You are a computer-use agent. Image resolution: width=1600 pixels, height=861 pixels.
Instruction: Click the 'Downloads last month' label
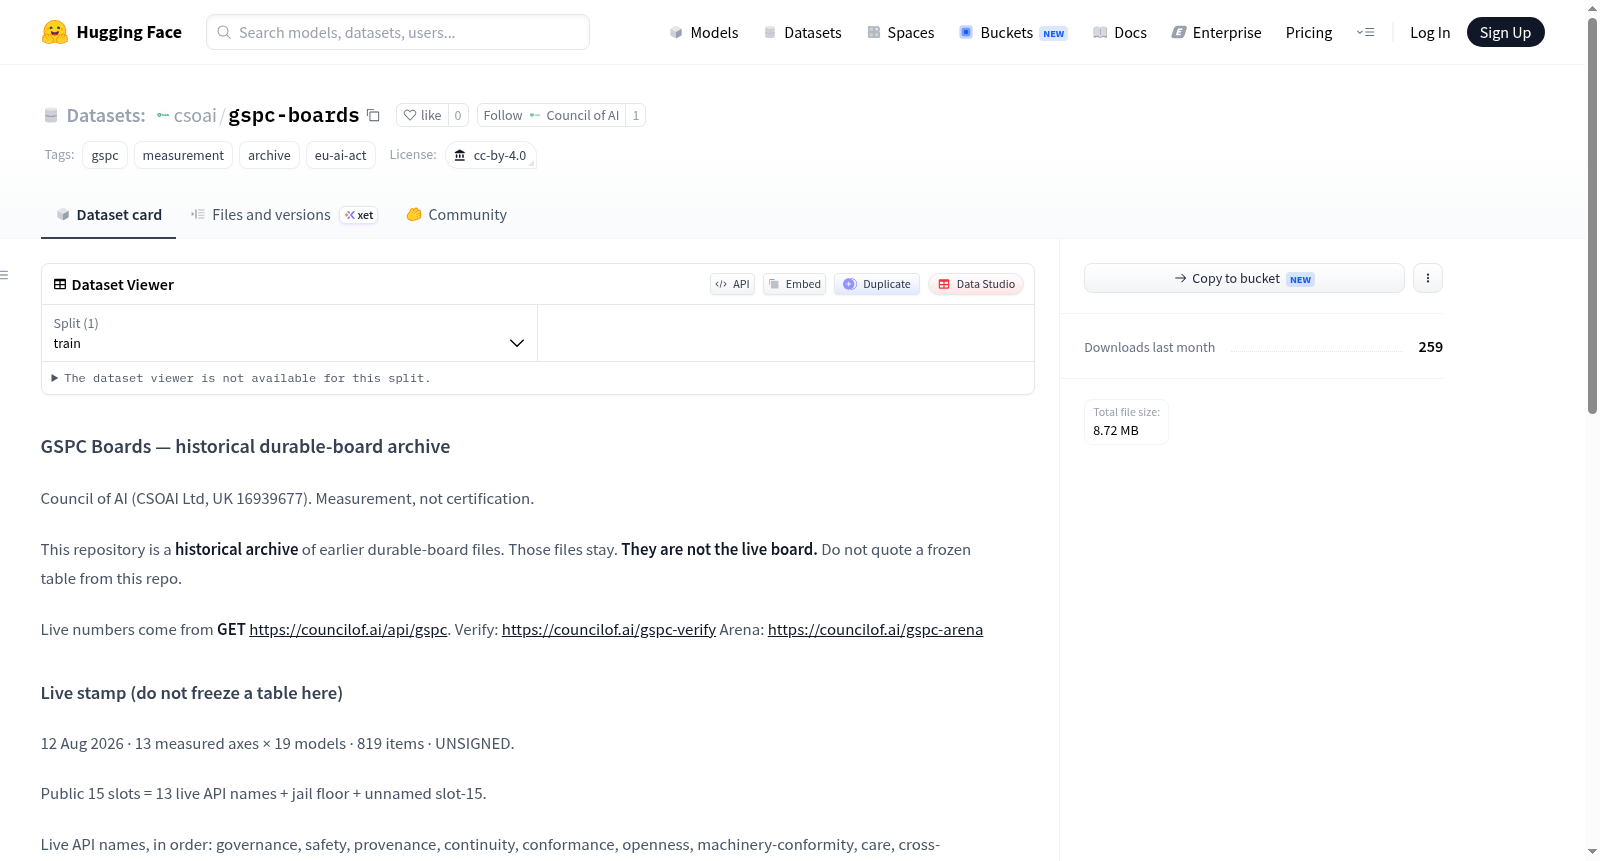coord(1150,347)
